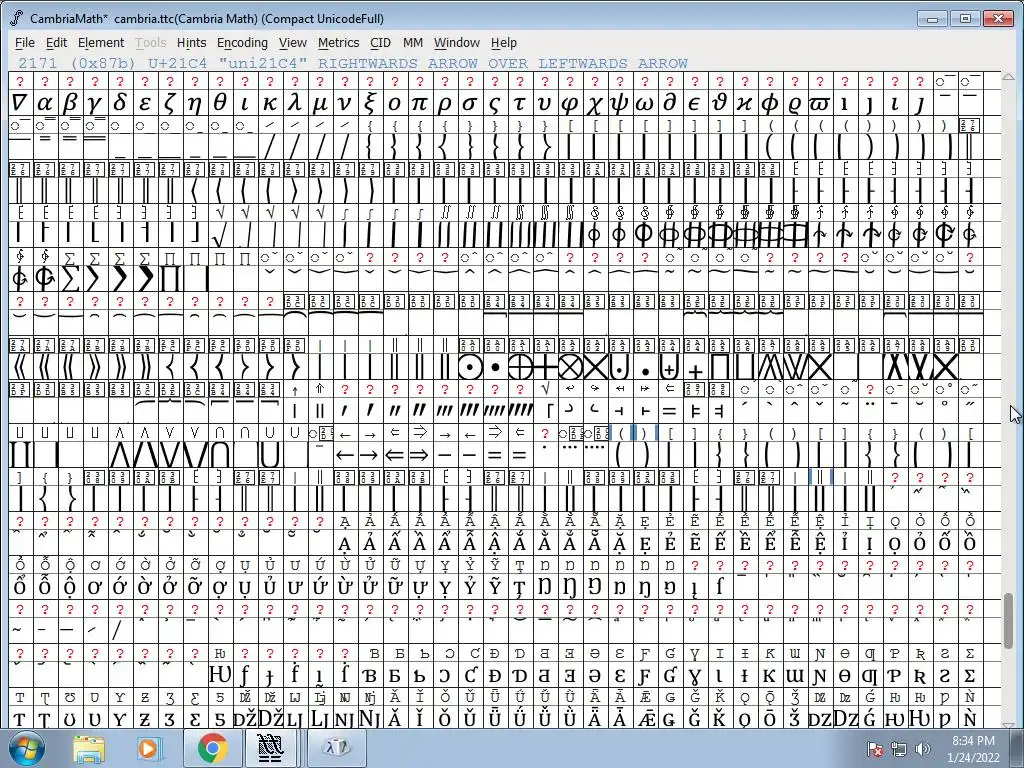Select the italic xi ξ glyph cell
This screenshot has height=768, width=1024.
coord(370,103)
